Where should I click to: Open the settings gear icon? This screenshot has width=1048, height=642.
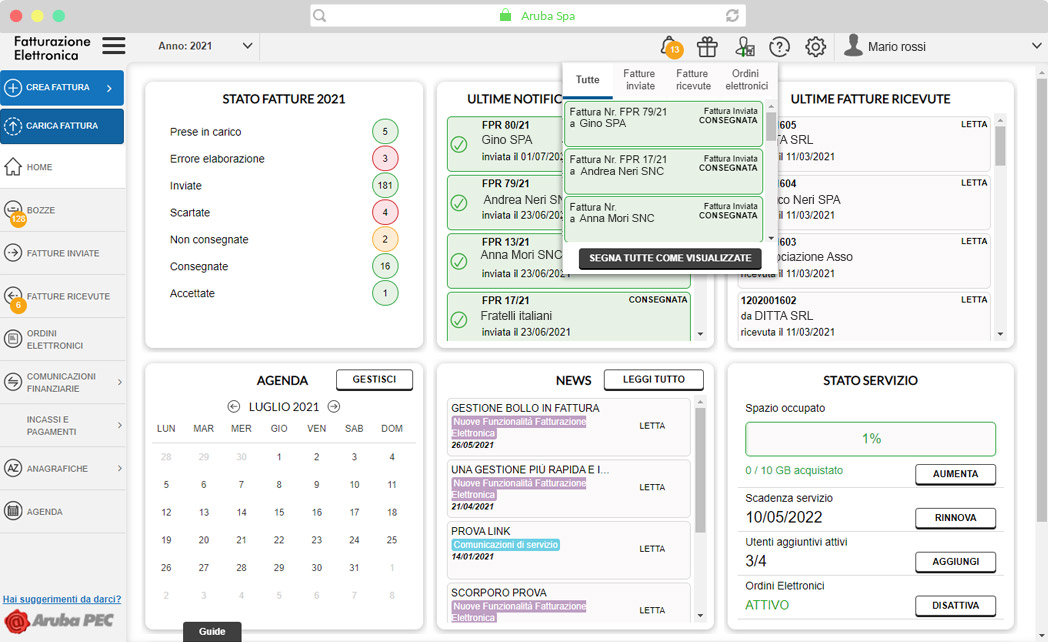pos(816,47)
